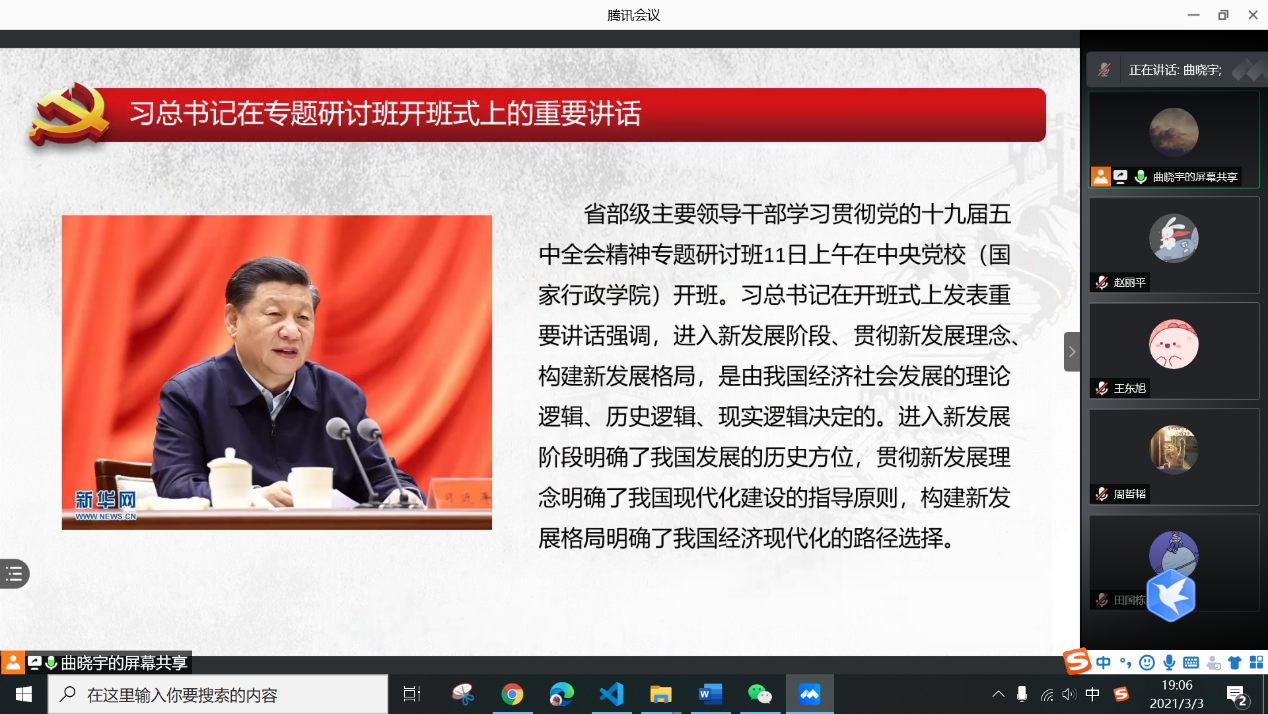Show hidden system tray icons chevron

[998, 694]
